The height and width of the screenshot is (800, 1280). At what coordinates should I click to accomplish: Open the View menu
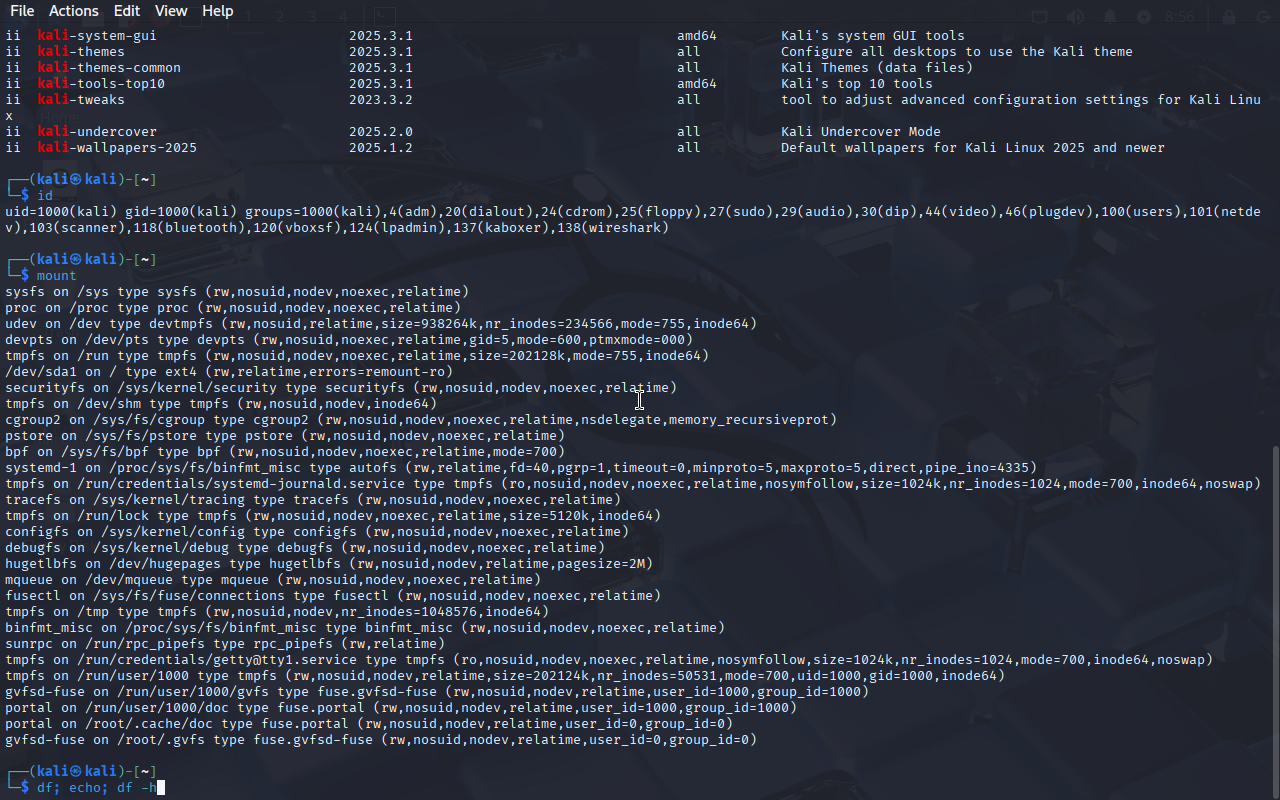[x=171, y=11]
